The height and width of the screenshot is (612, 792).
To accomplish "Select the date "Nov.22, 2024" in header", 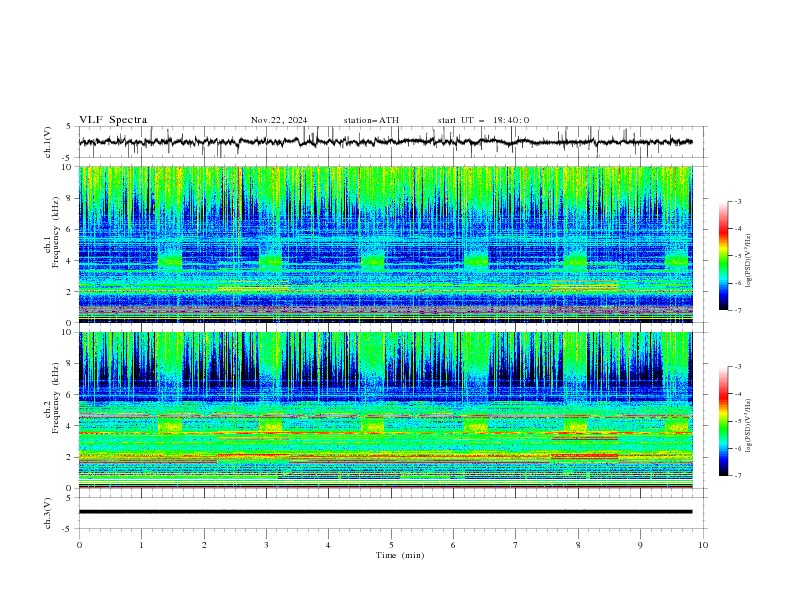I will (x=279, y=120).
